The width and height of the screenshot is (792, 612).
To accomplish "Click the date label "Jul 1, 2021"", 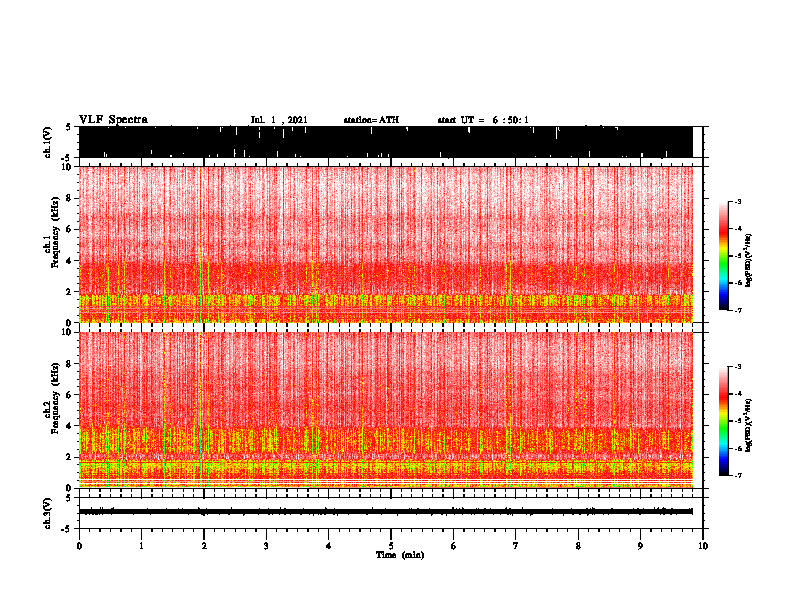I will point(279,120).
